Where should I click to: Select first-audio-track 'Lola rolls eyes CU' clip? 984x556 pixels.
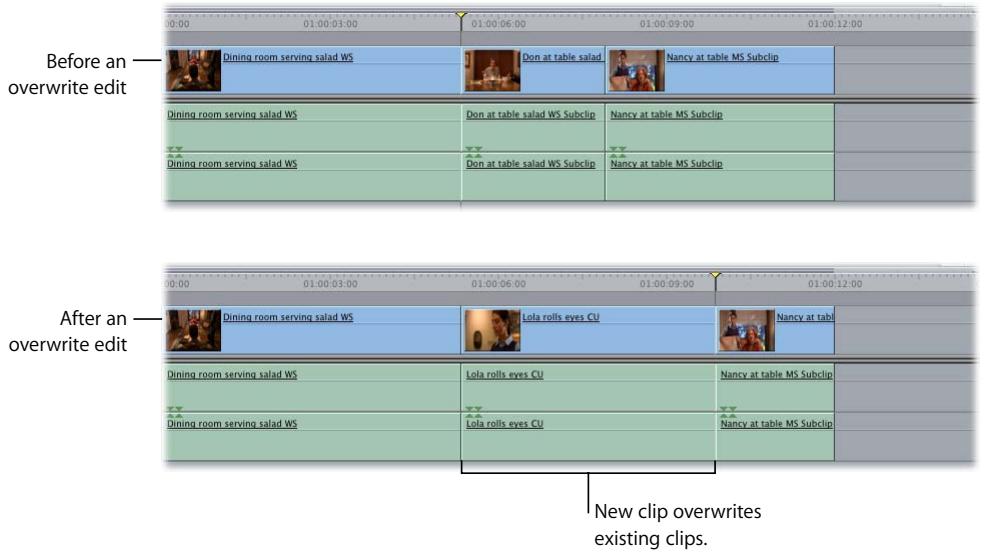pyautogui.click(x=589, y=388)
